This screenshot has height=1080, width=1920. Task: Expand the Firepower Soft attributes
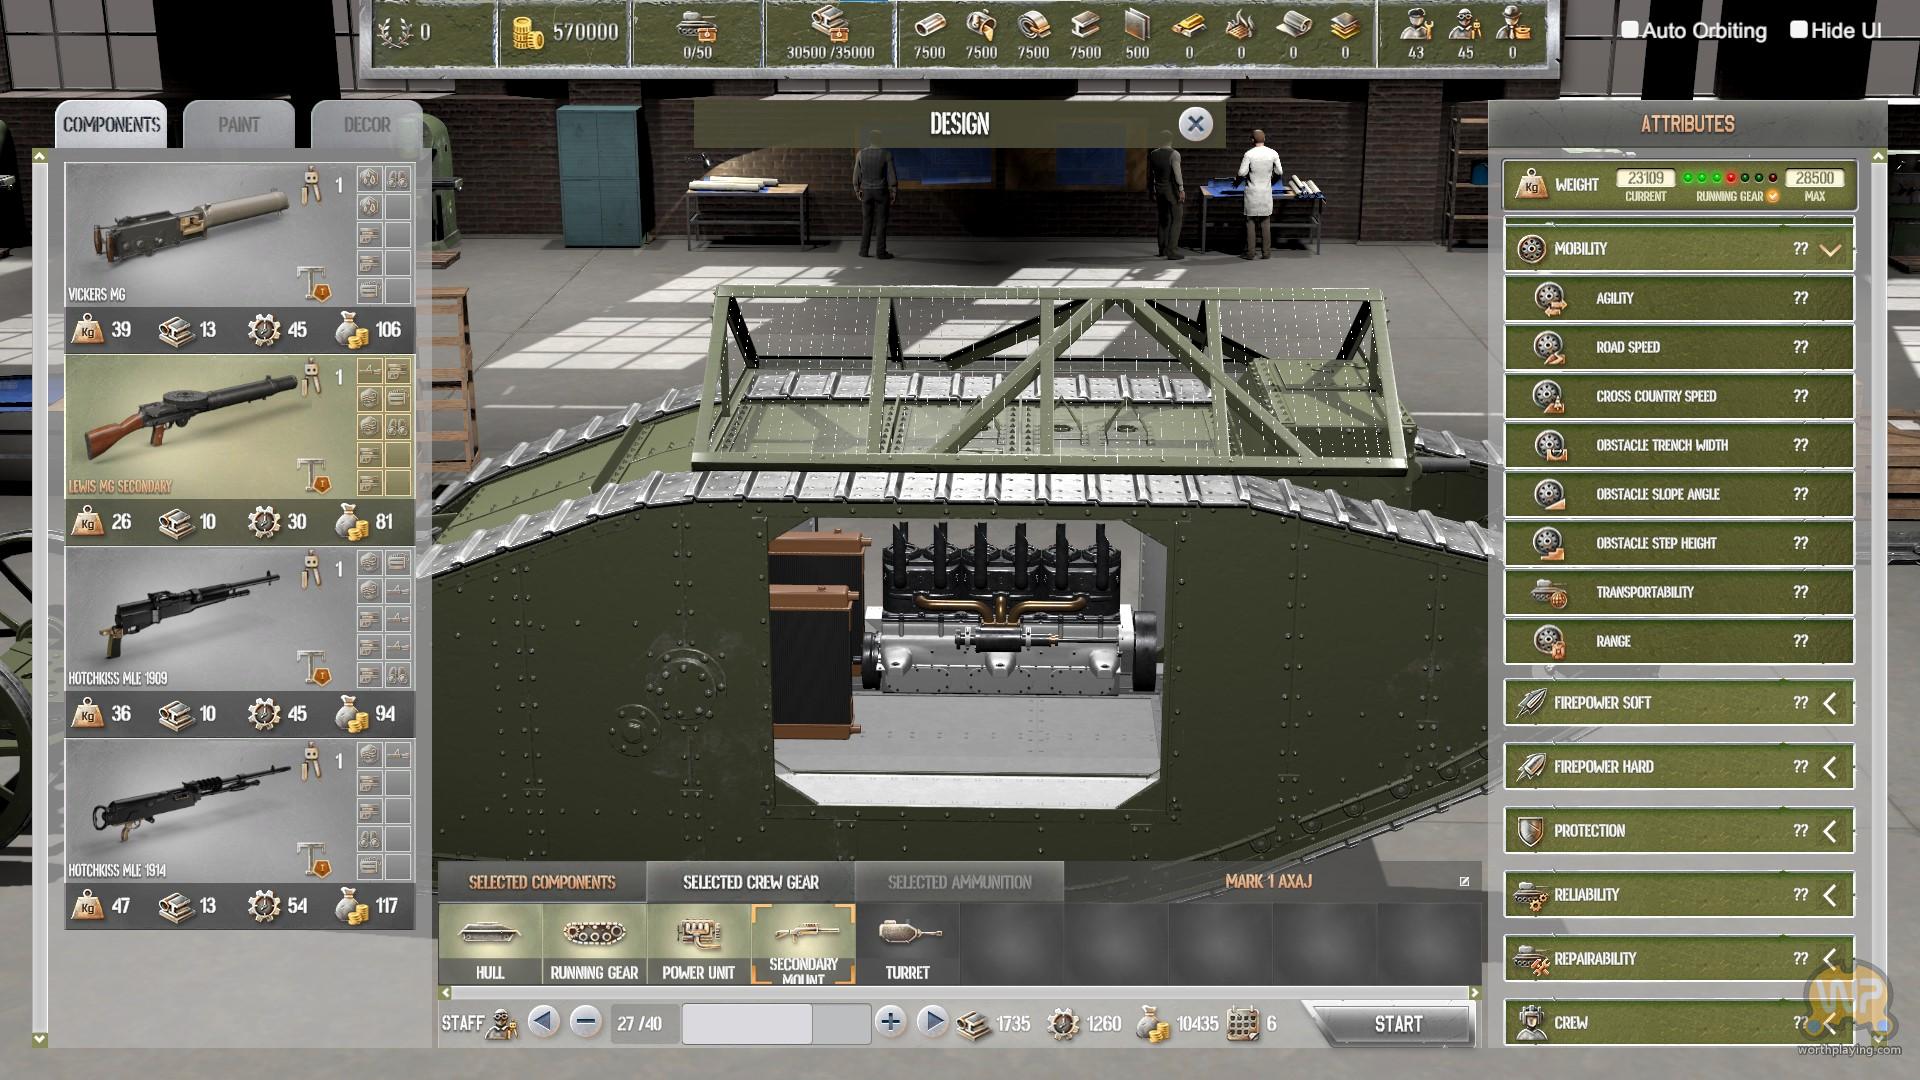click(x=1830, y=703)
